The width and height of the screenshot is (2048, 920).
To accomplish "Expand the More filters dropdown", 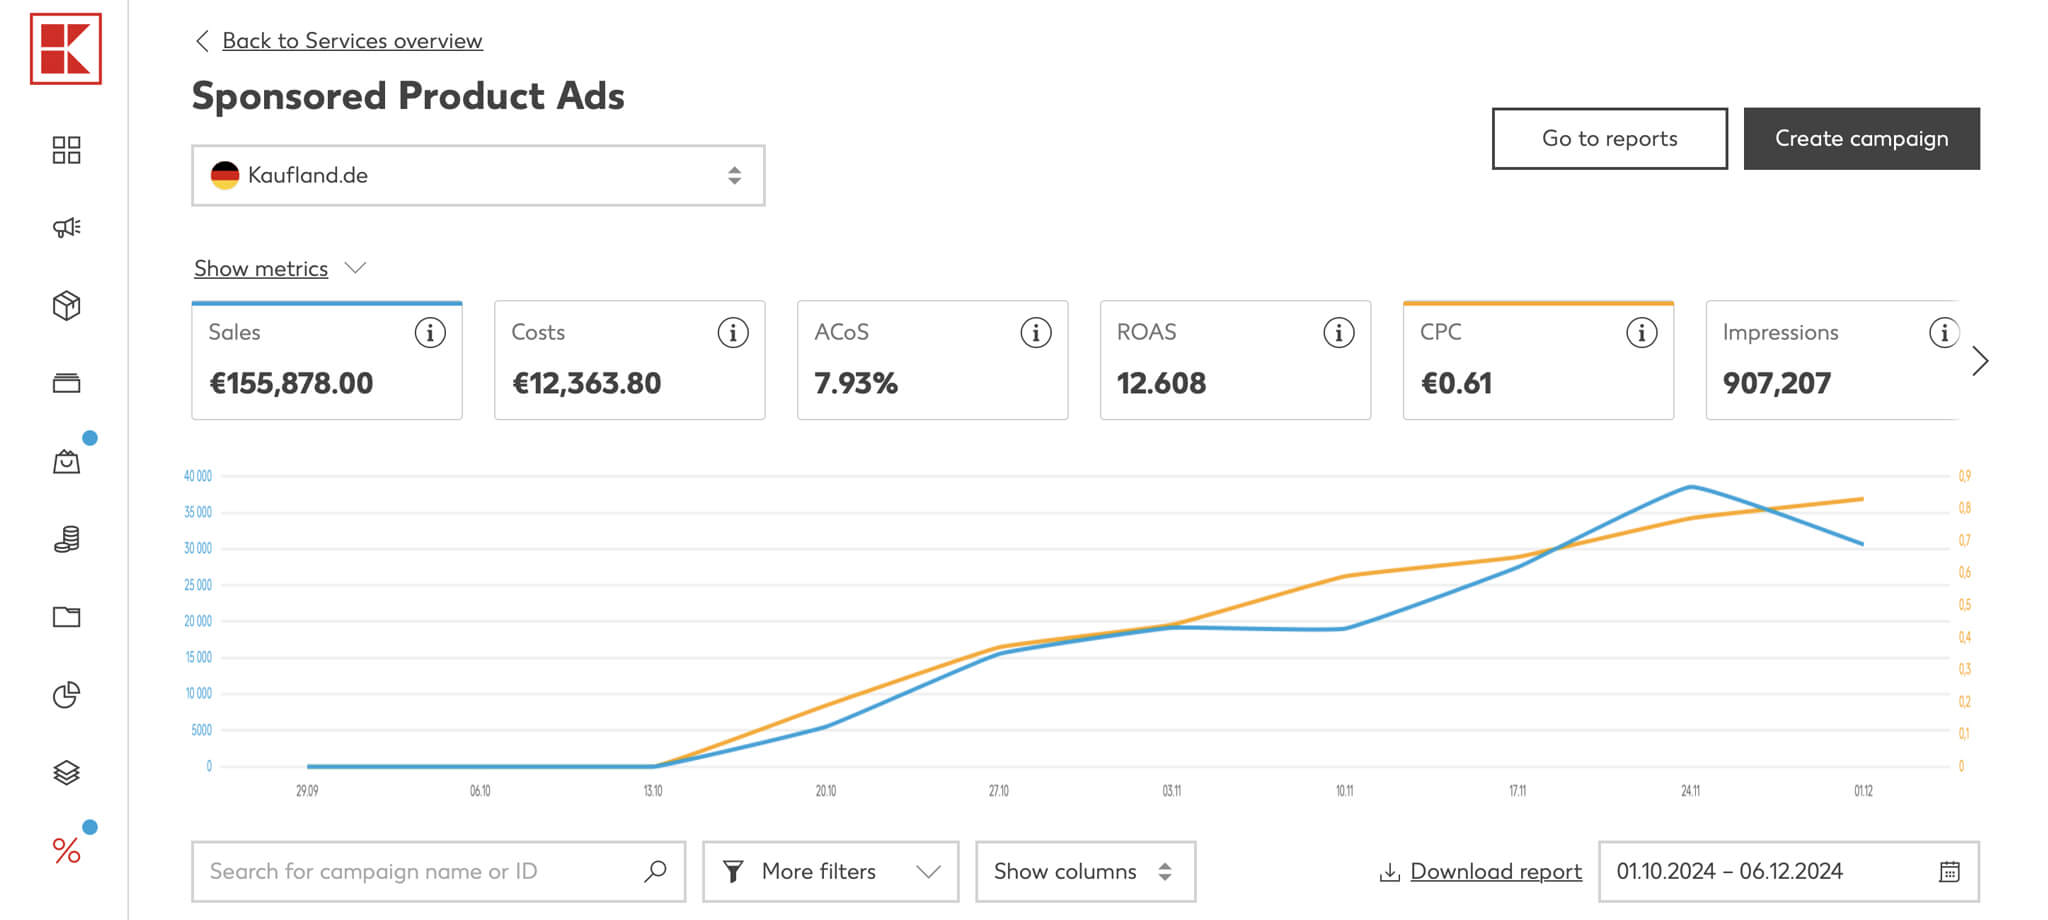I will (x=830, y=872).
